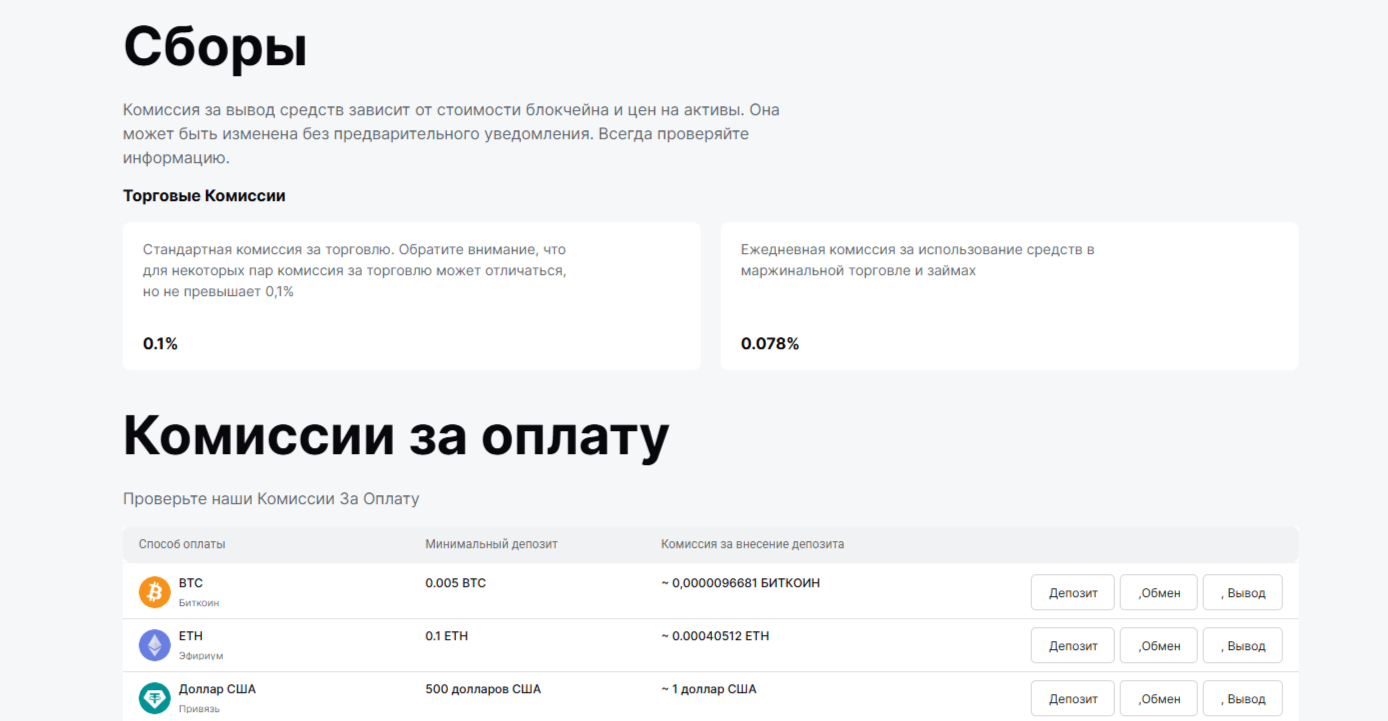Click Обмен in the BTC row
The width and height of the screenshot is (1388, 721).
[1158, 592]
